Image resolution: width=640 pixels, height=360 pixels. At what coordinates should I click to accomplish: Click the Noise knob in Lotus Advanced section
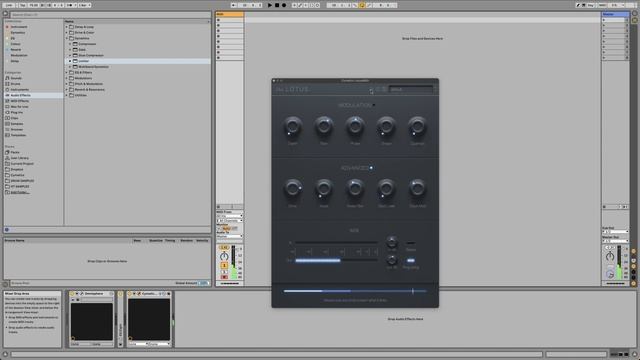click(x=324, y=189)
